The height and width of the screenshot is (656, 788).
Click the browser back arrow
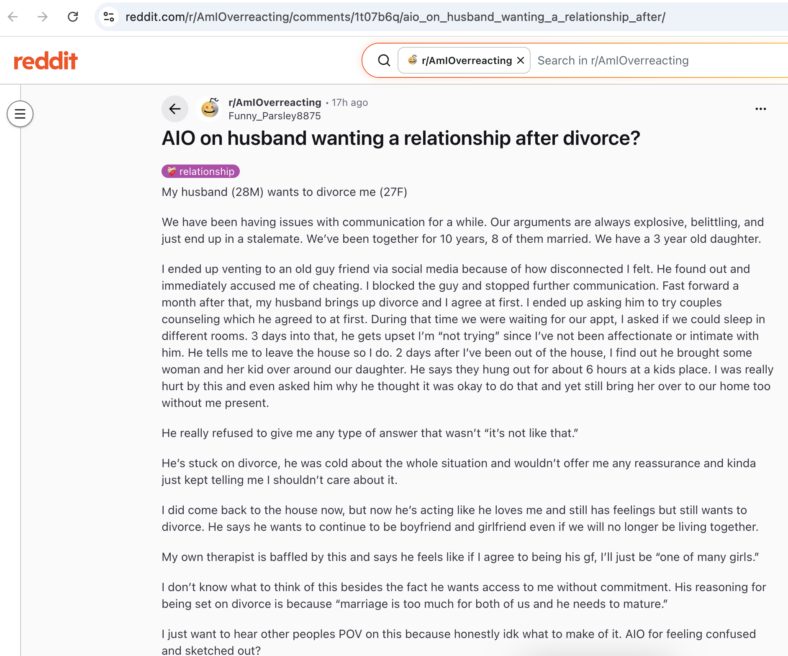[14, 17]
